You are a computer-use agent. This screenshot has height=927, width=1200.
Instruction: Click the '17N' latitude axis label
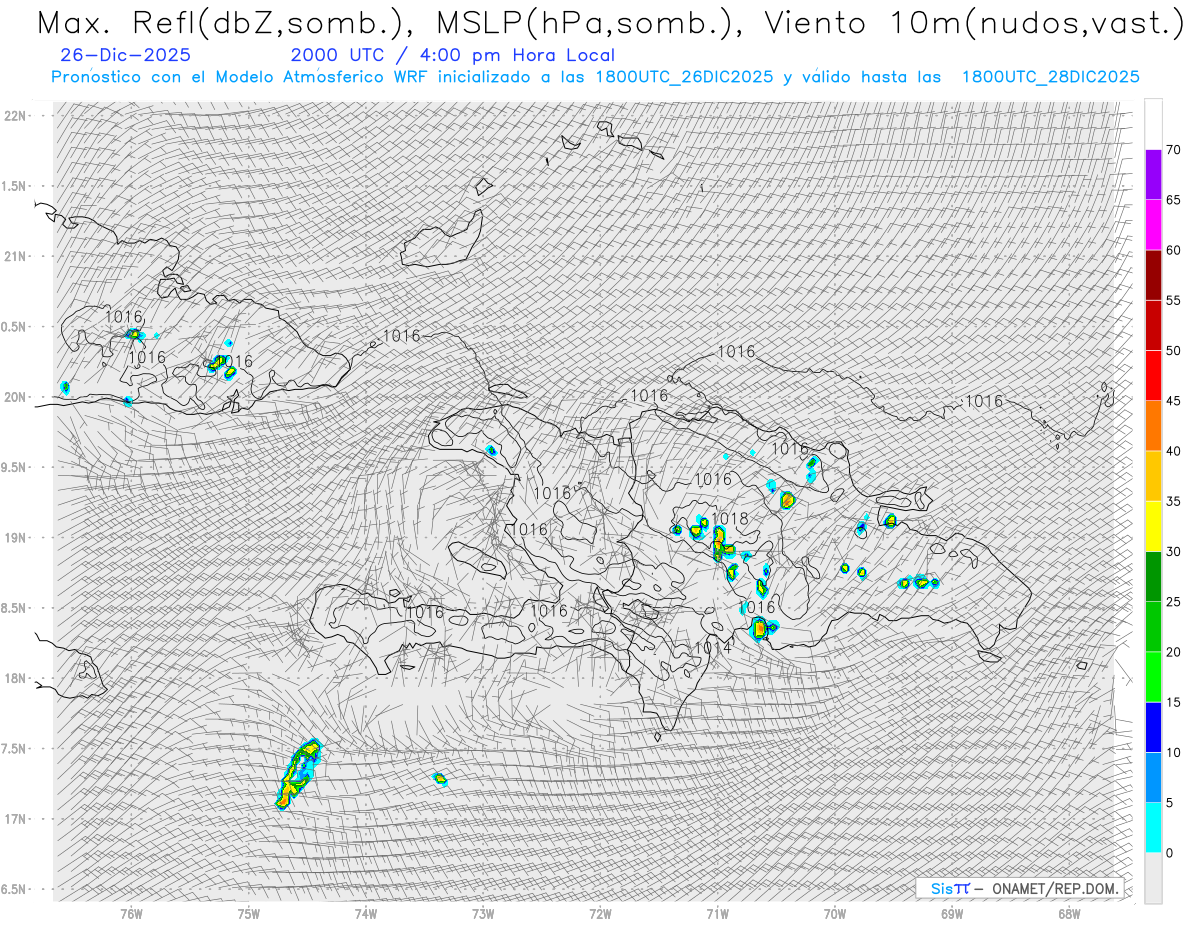pos(15,819)
